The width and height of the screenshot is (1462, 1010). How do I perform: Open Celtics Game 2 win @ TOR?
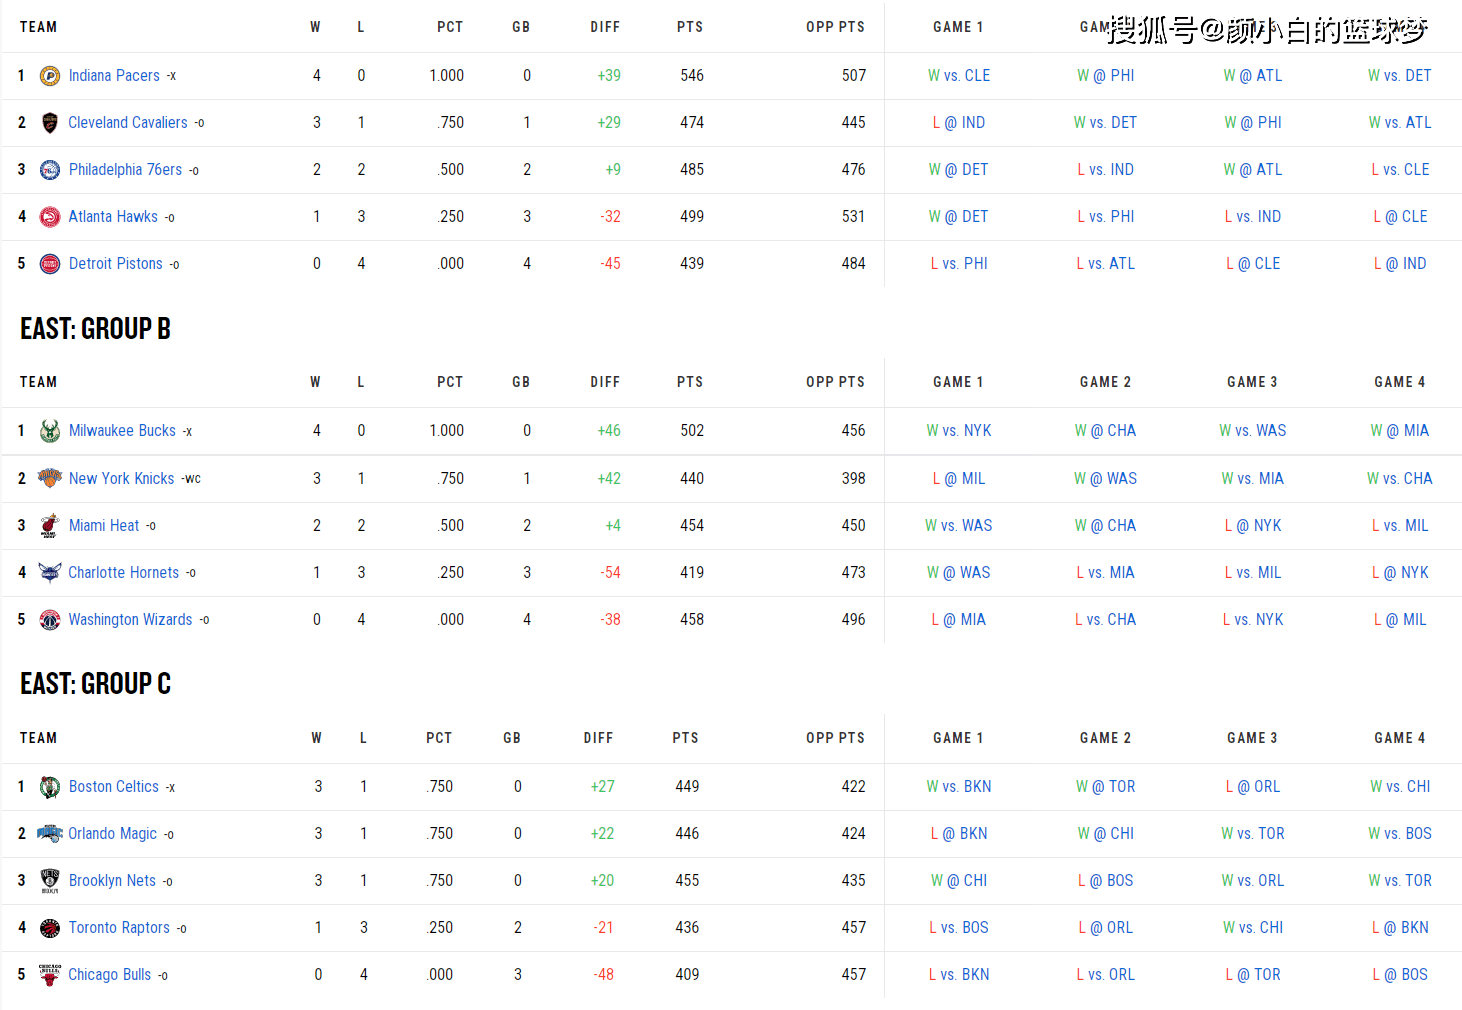[x=1106, y=787]
